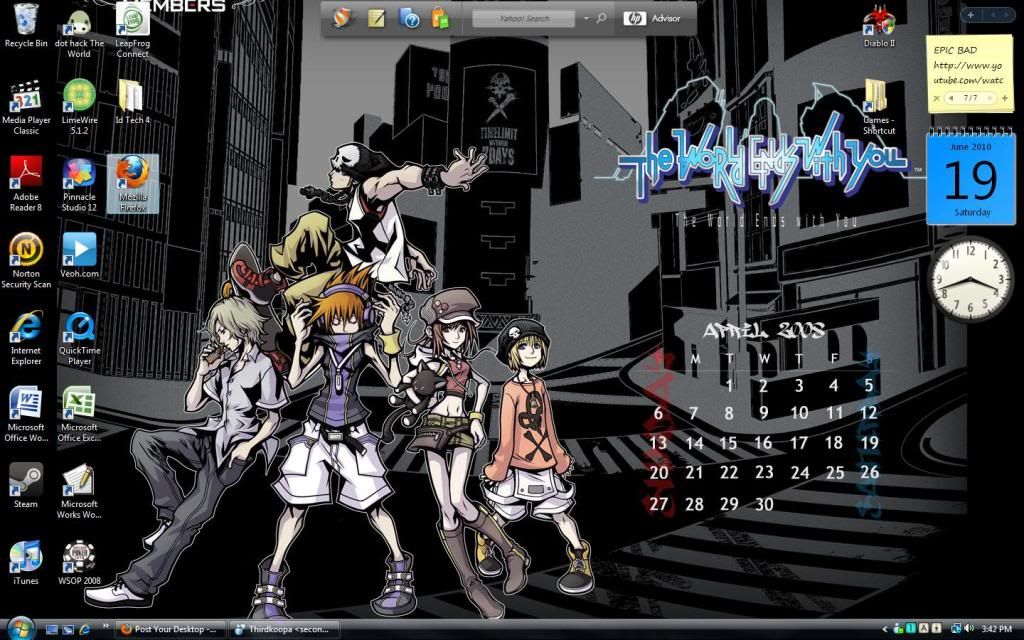Select the Microsoft Office Excel shortcut
The image size is (1024, 640).
pos(79,415)
